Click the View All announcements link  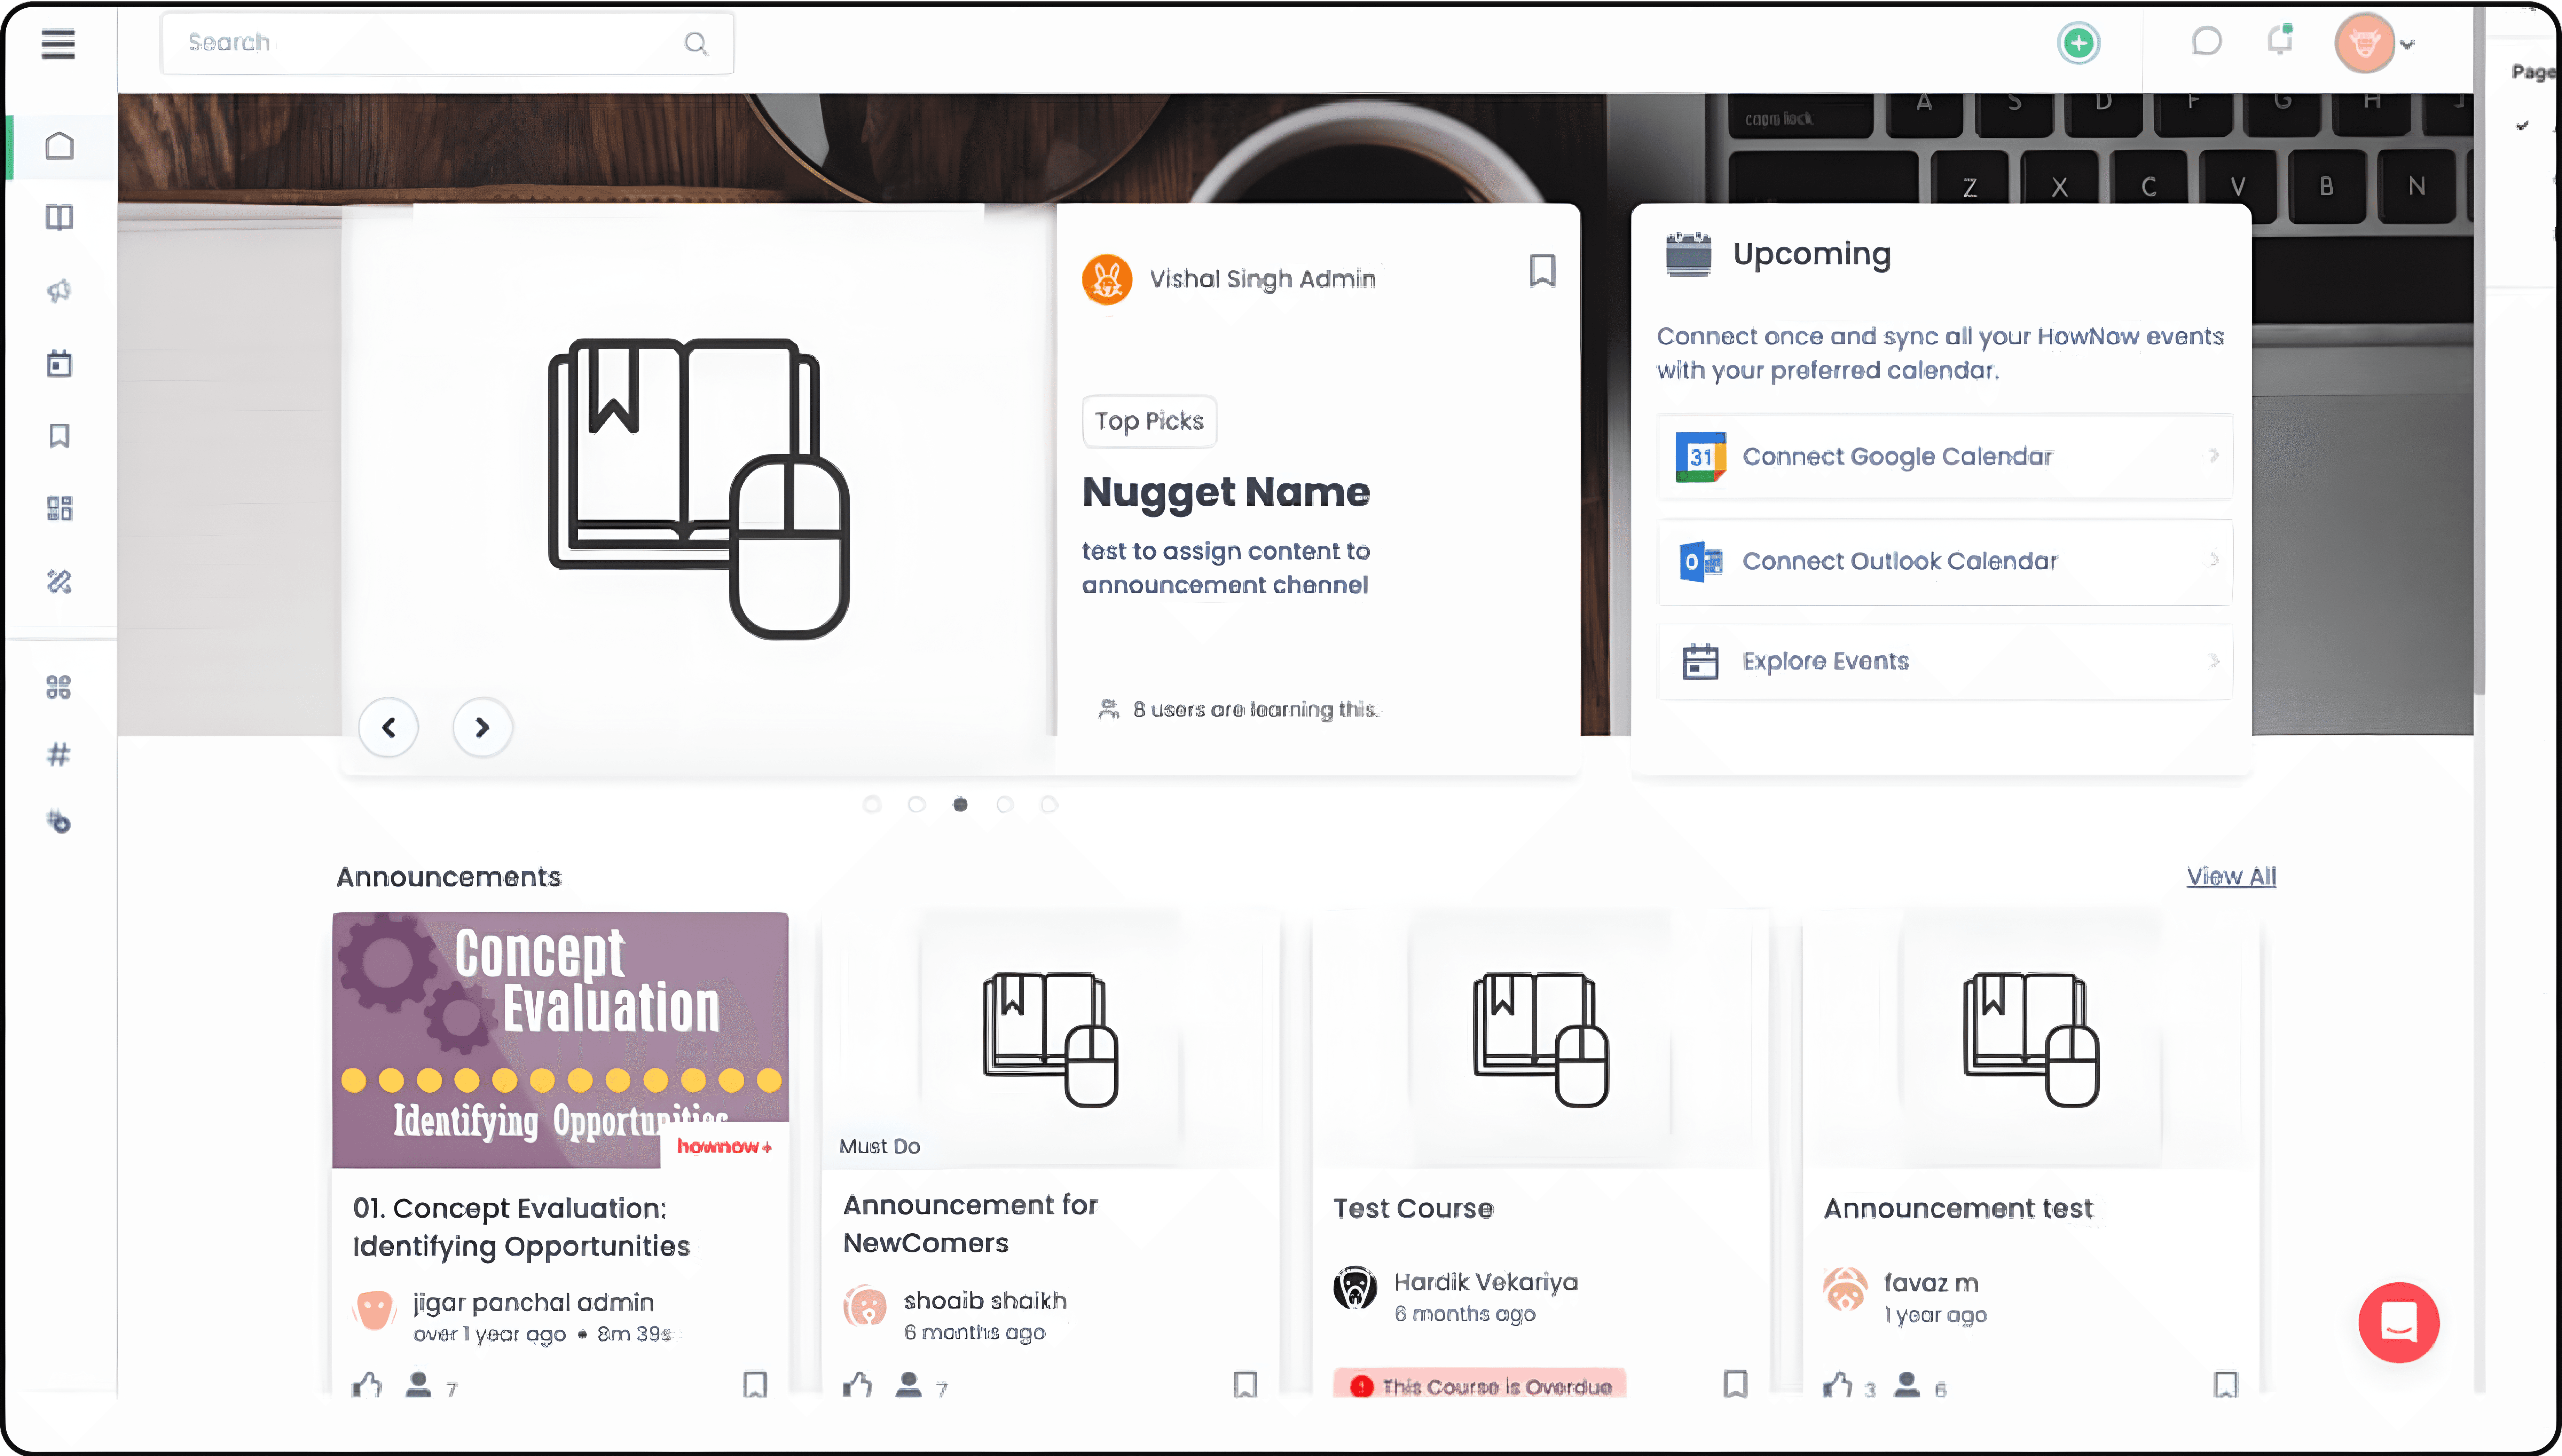pyautogui.click(x=2231, y=876)
